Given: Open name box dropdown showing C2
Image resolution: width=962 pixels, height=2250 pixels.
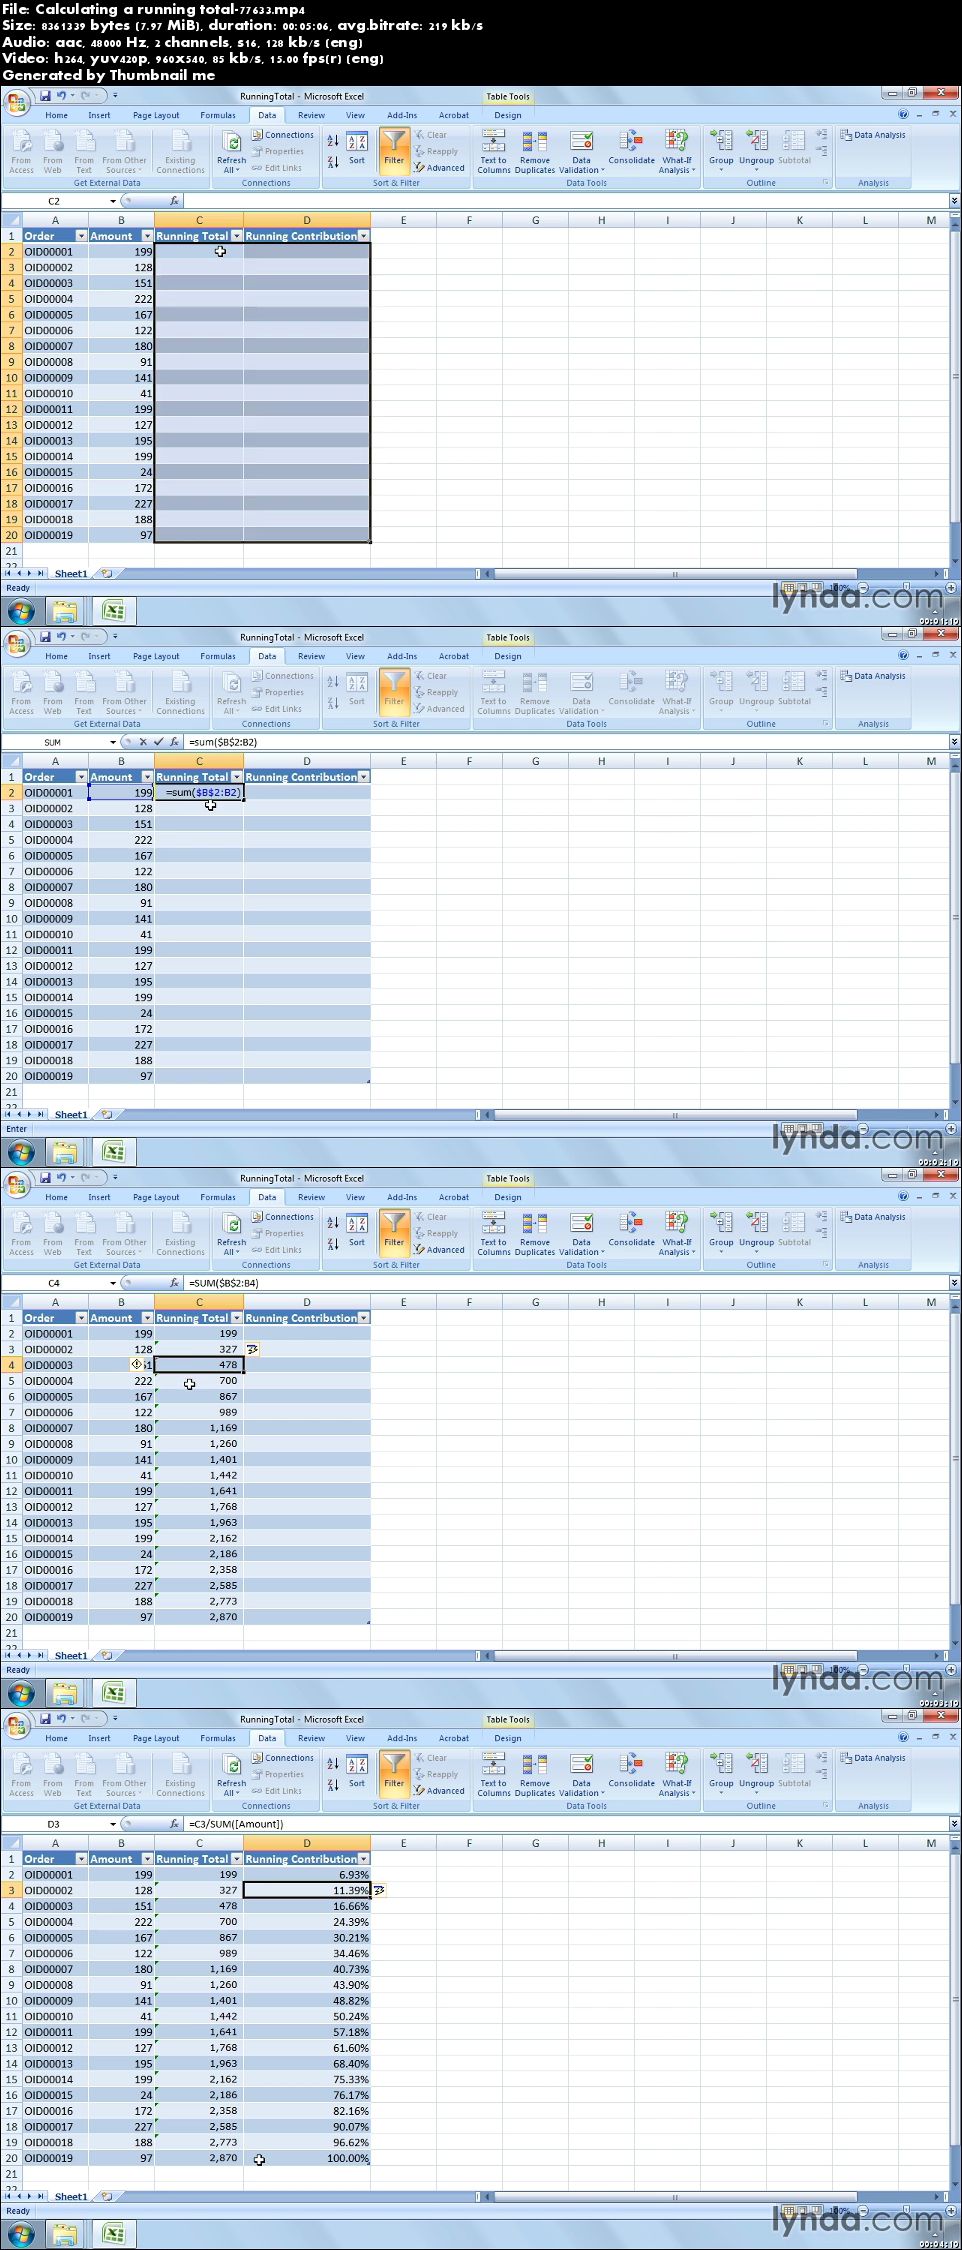Looking at the screenshot, I should tap(112, 201).
